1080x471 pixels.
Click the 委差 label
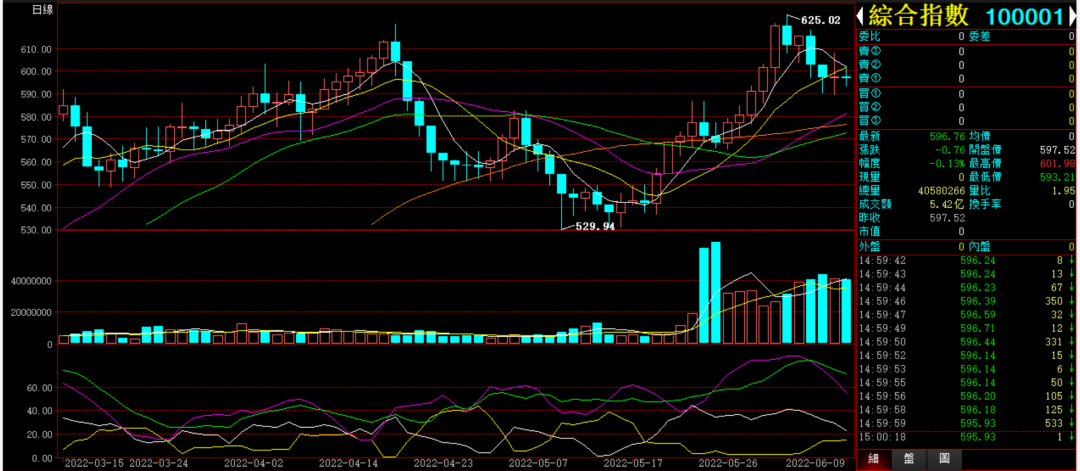[979, 36]
